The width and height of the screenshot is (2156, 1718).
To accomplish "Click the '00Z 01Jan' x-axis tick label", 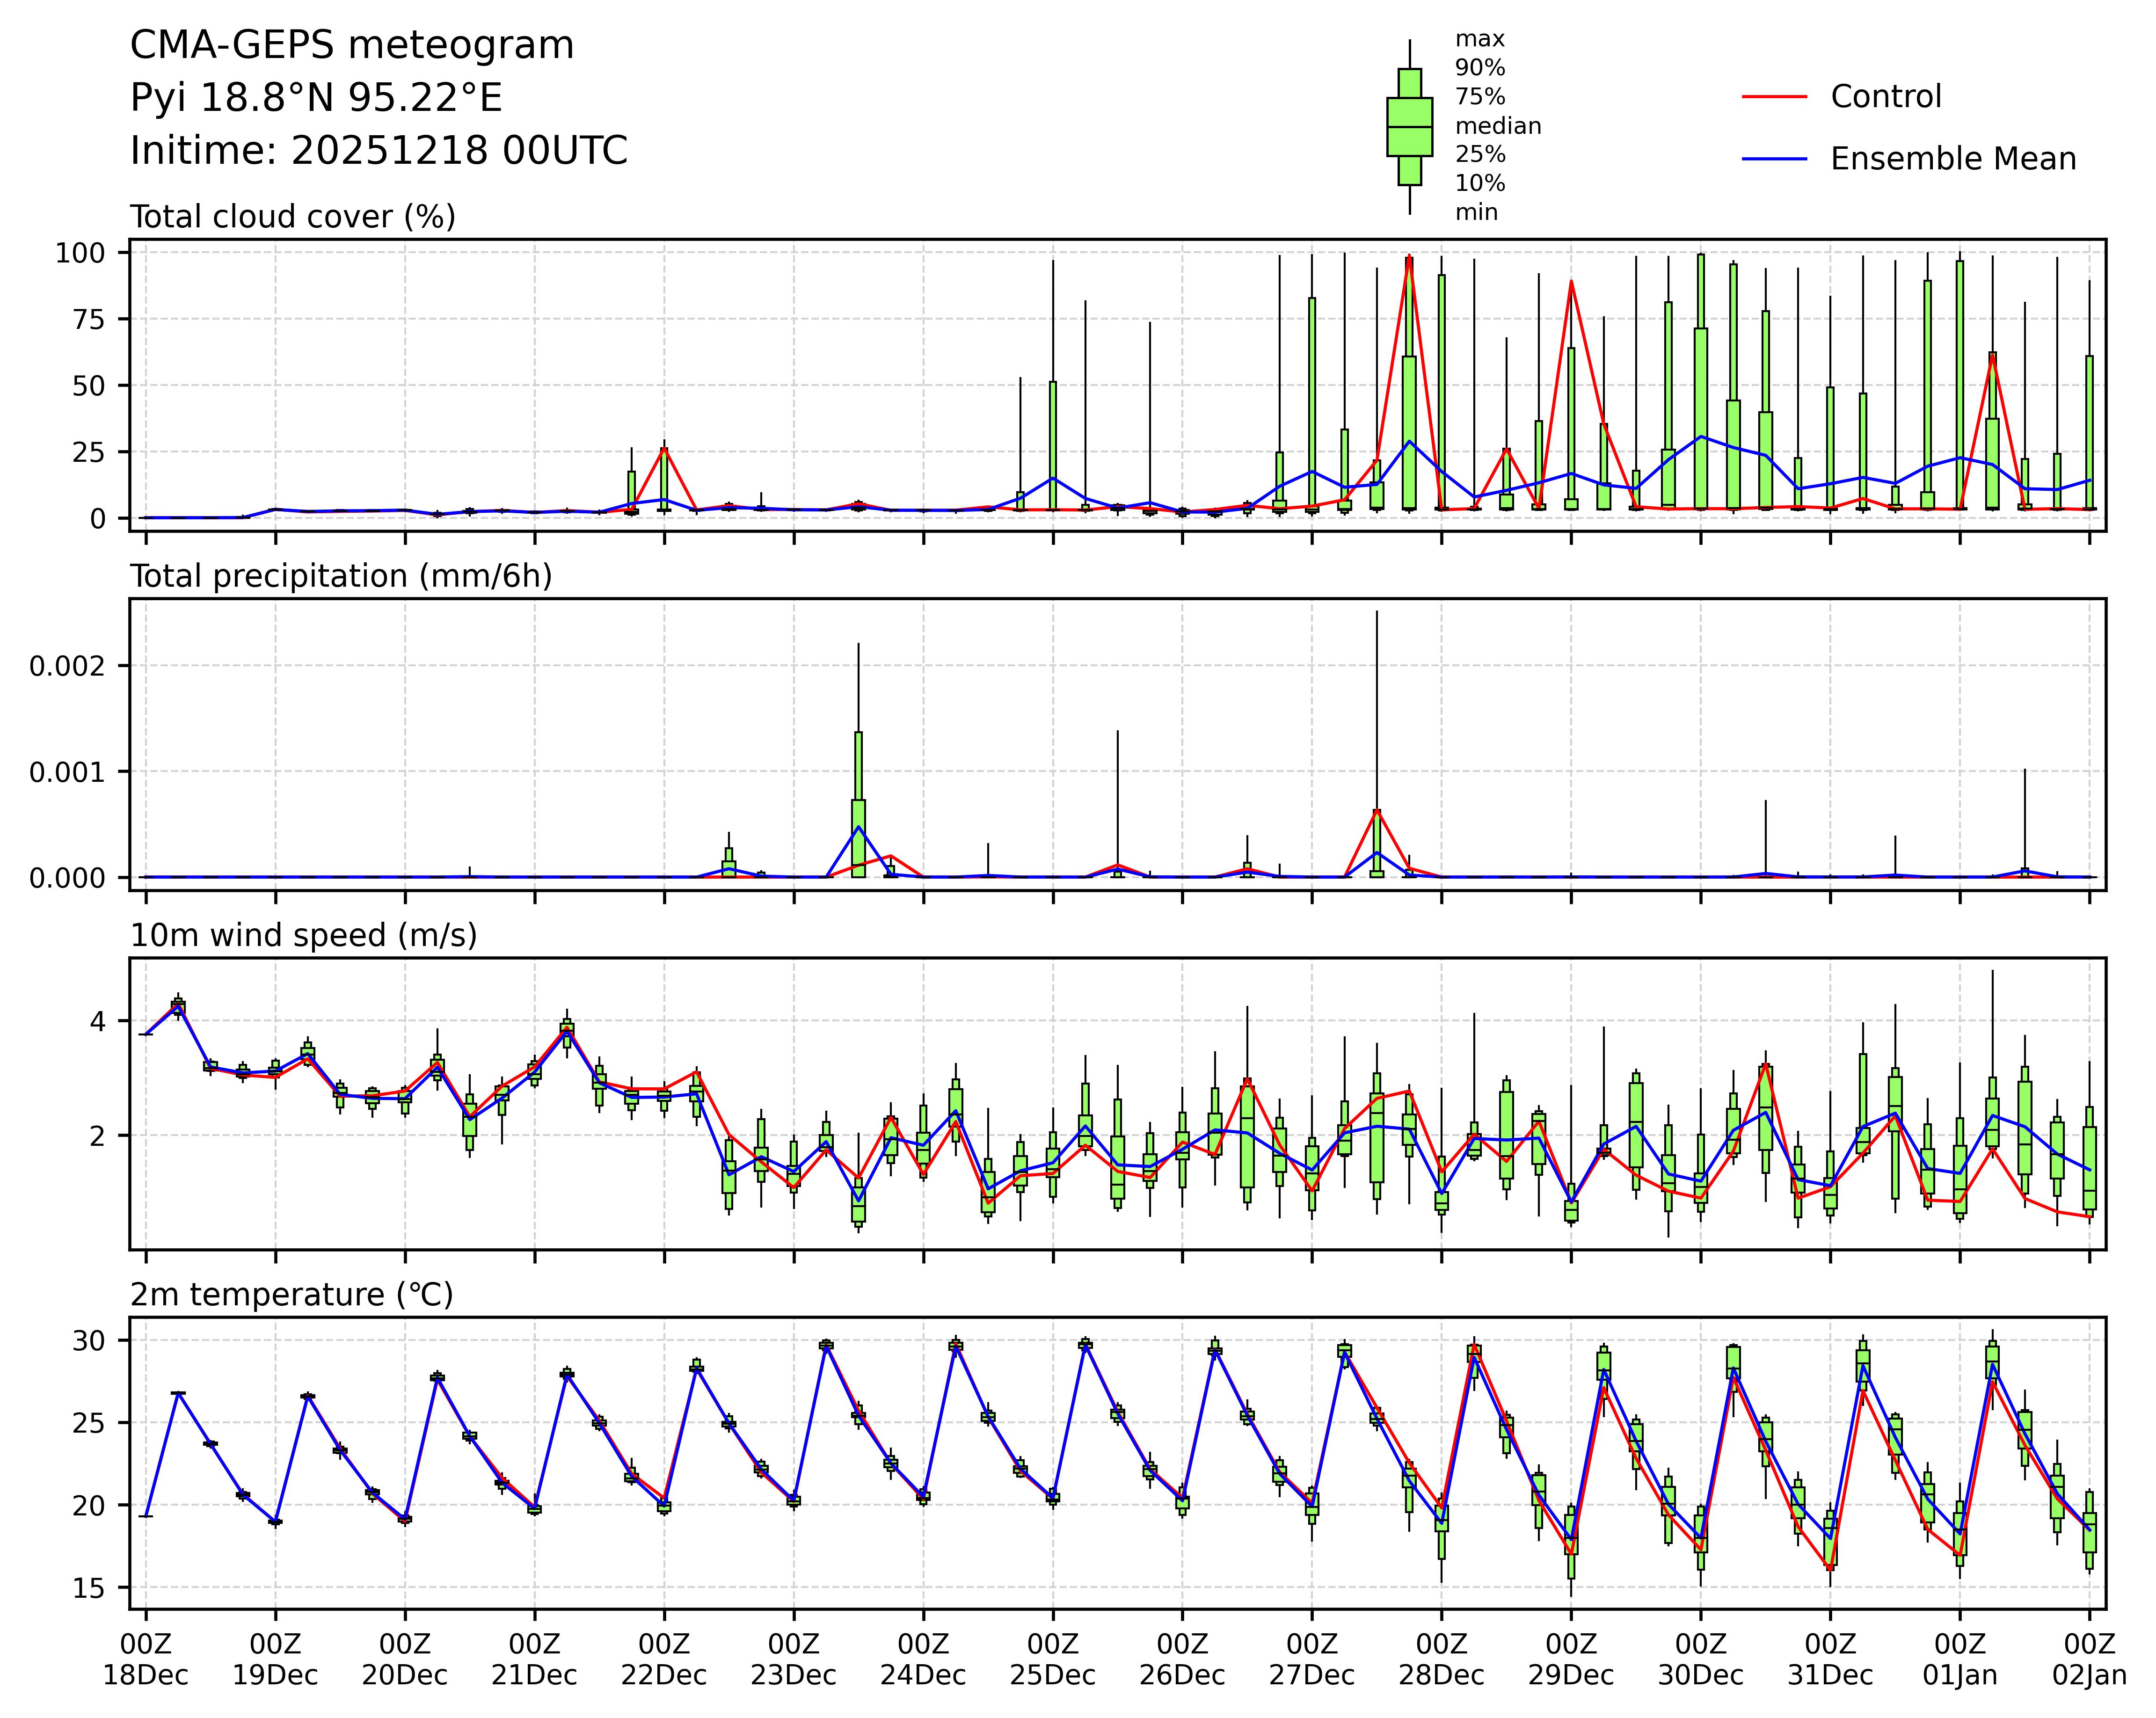I will 1959,1660.
